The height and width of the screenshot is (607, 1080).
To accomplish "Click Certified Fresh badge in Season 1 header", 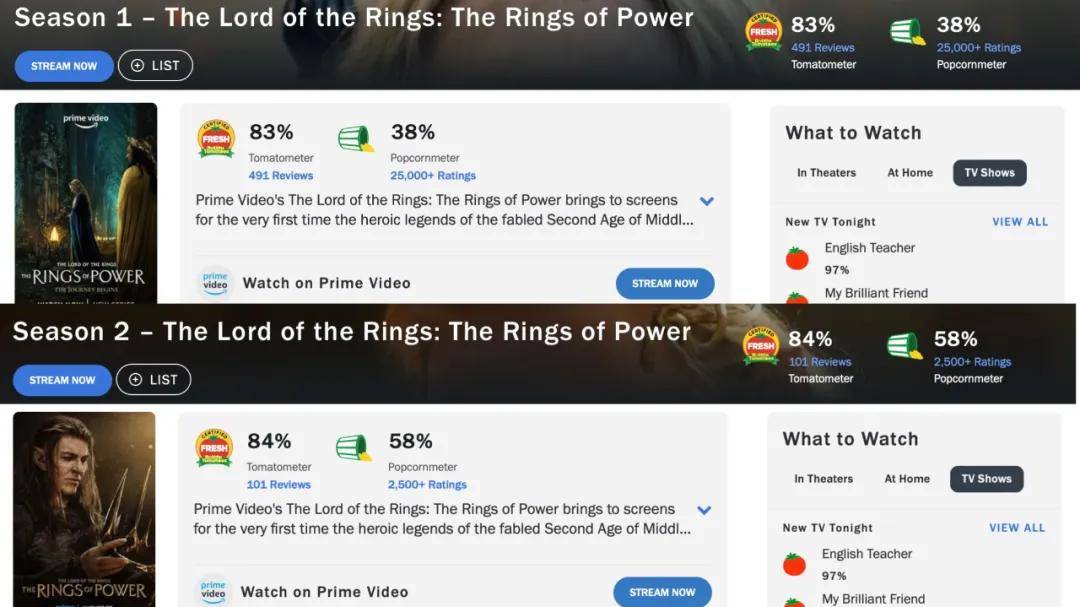I will (x=764, y=33).
